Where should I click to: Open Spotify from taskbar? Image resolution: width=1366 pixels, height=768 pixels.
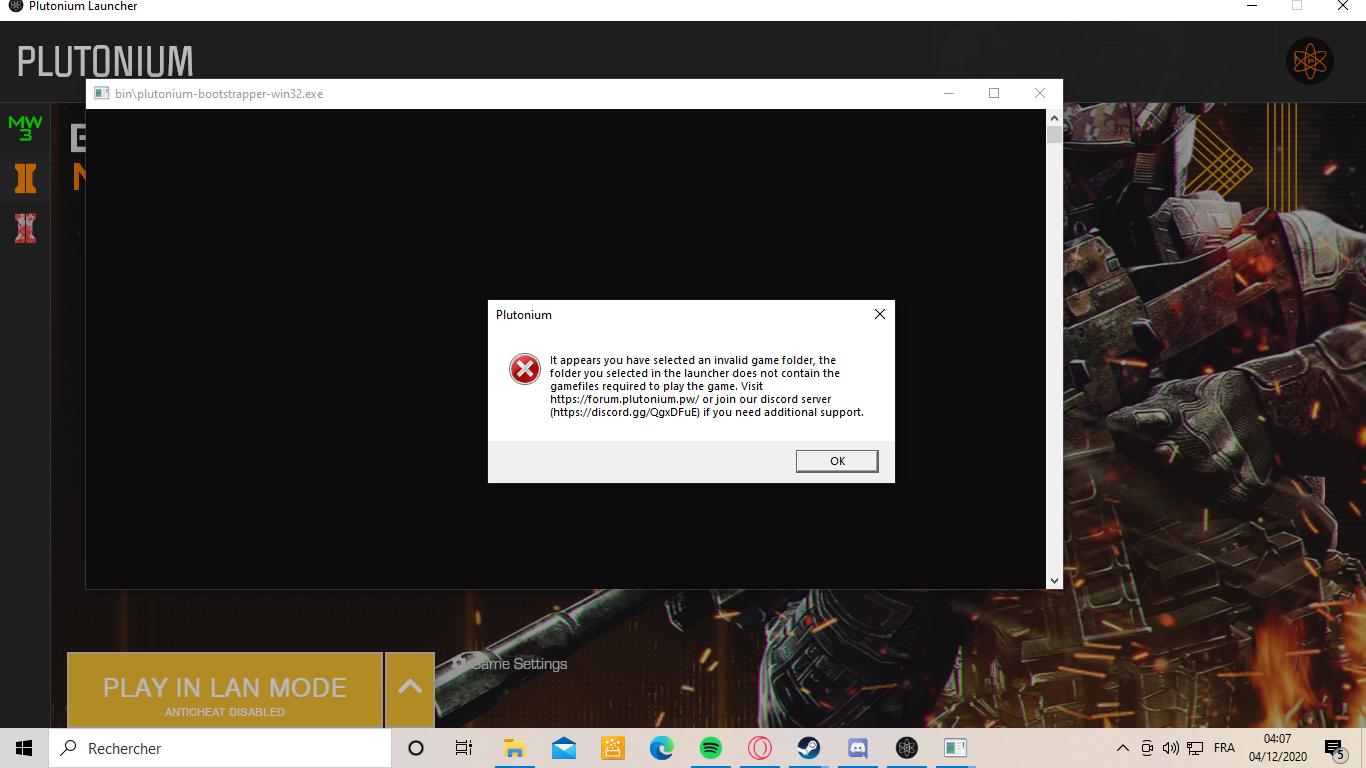tap(710, 748)
